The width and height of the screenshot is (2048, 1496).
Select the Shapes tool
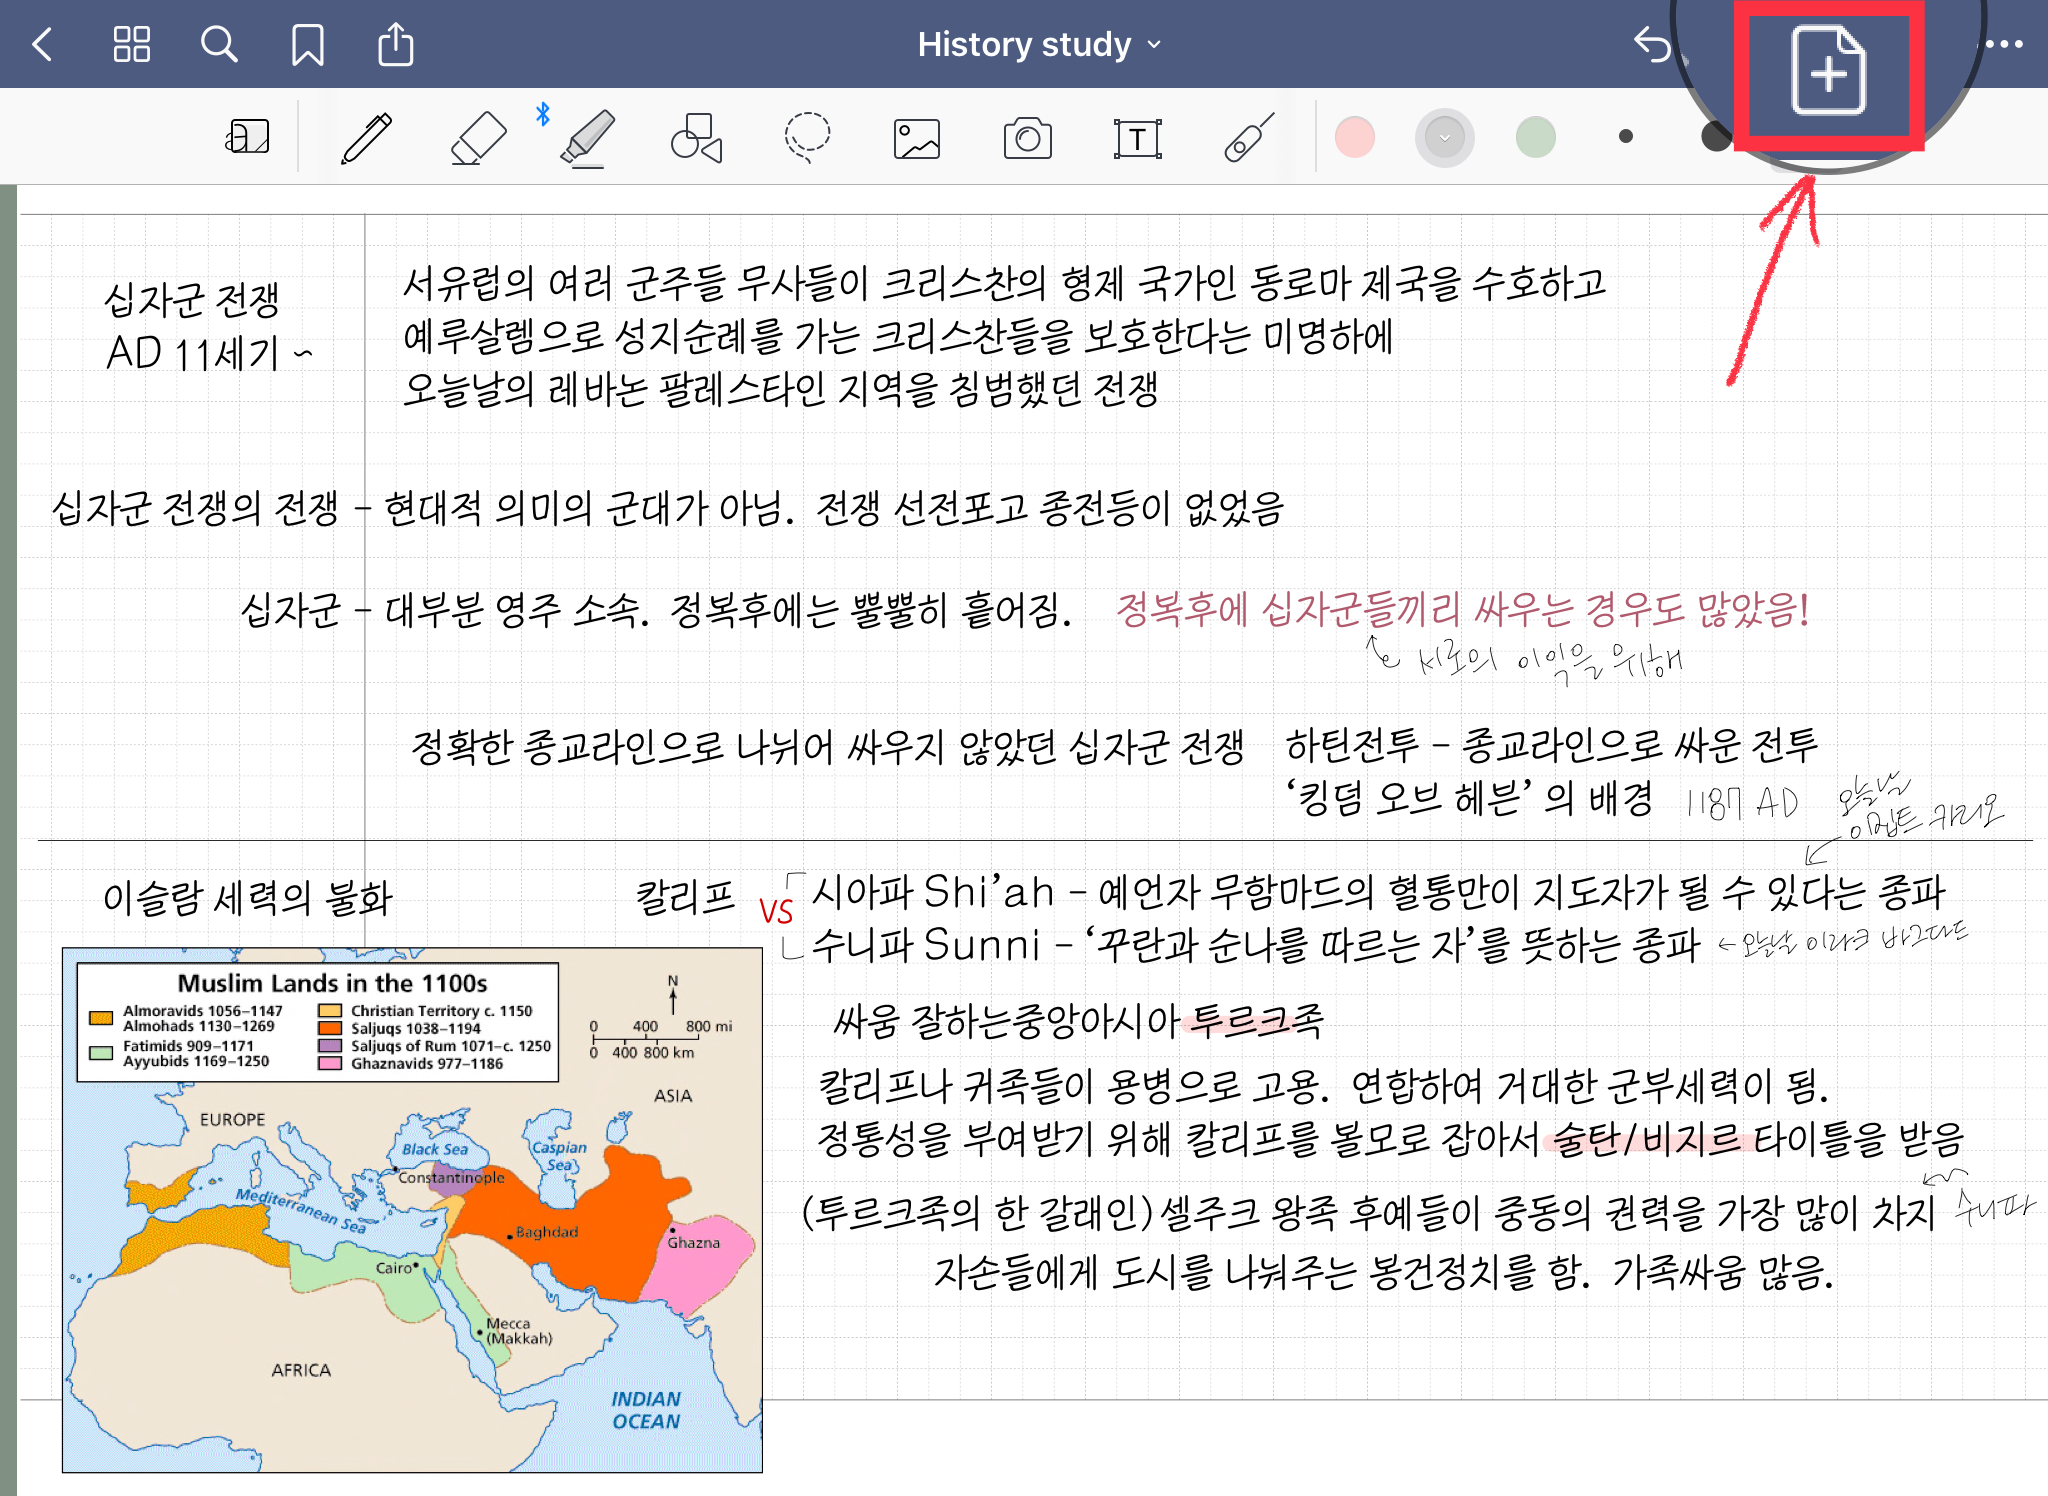[x=697, y=138]
